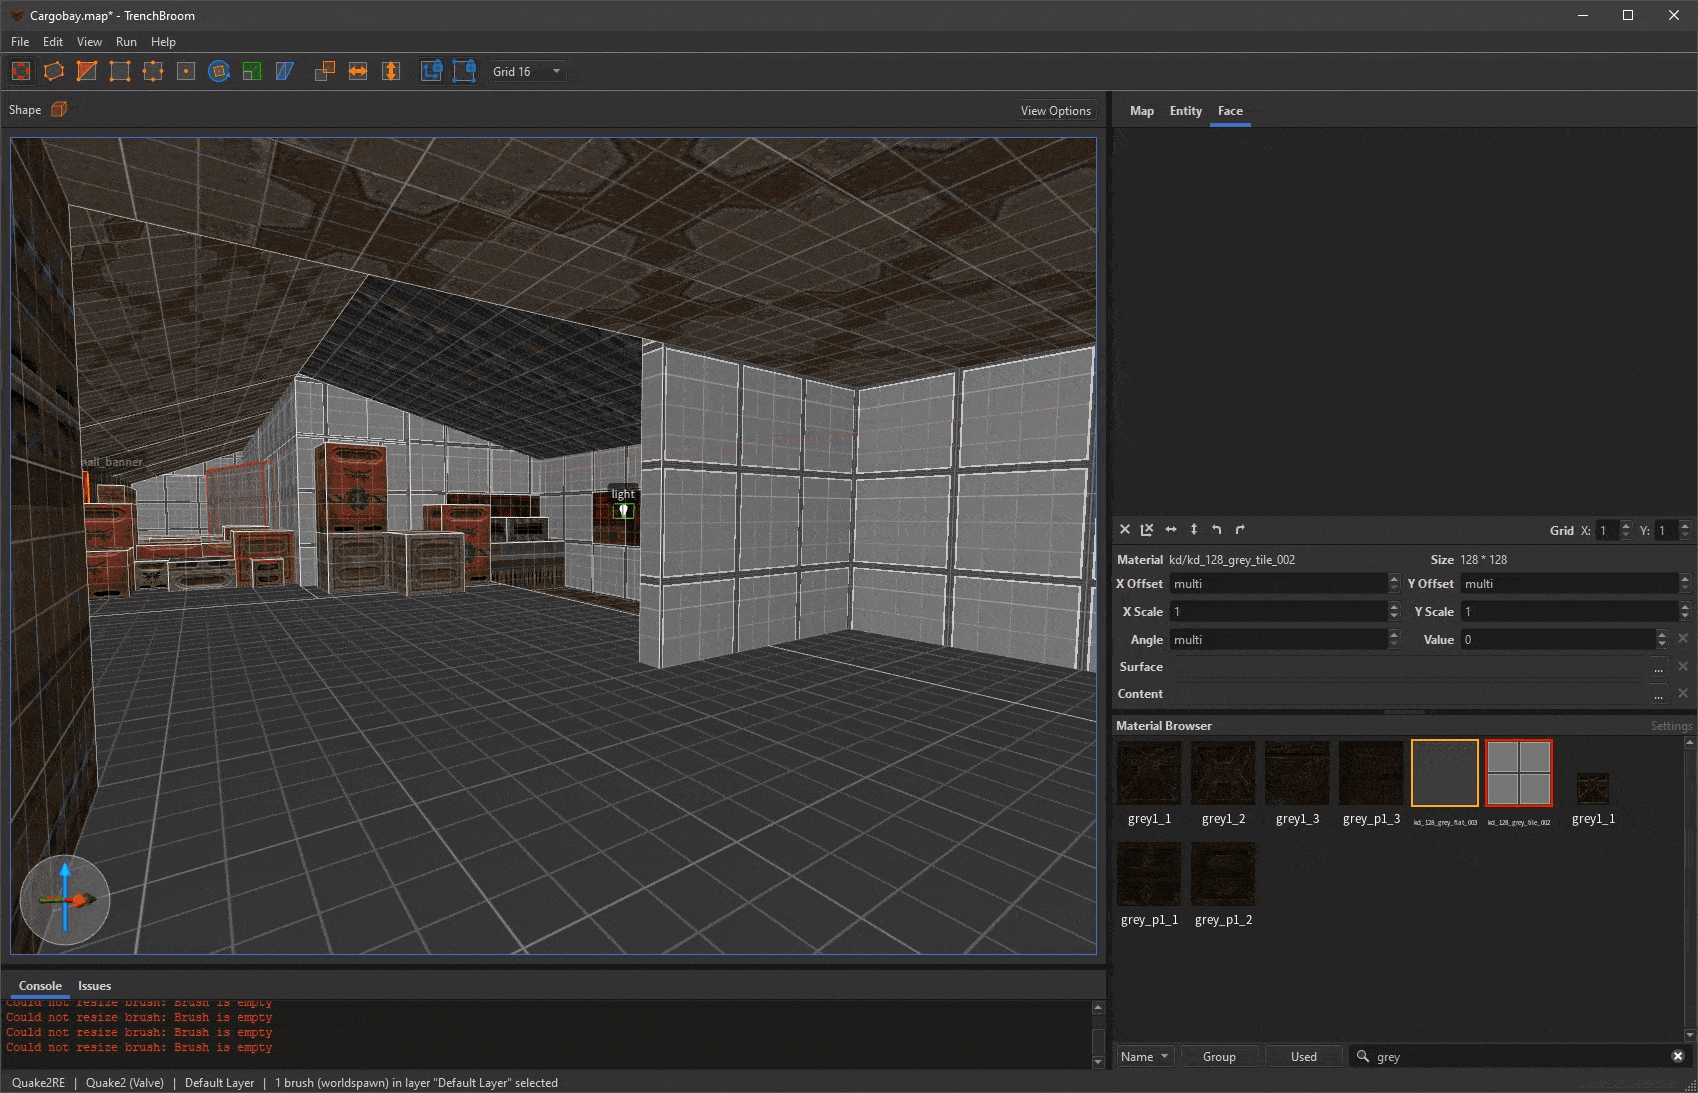
Task: Adjust the Y Scale stepper
Action: (1685, 611)
